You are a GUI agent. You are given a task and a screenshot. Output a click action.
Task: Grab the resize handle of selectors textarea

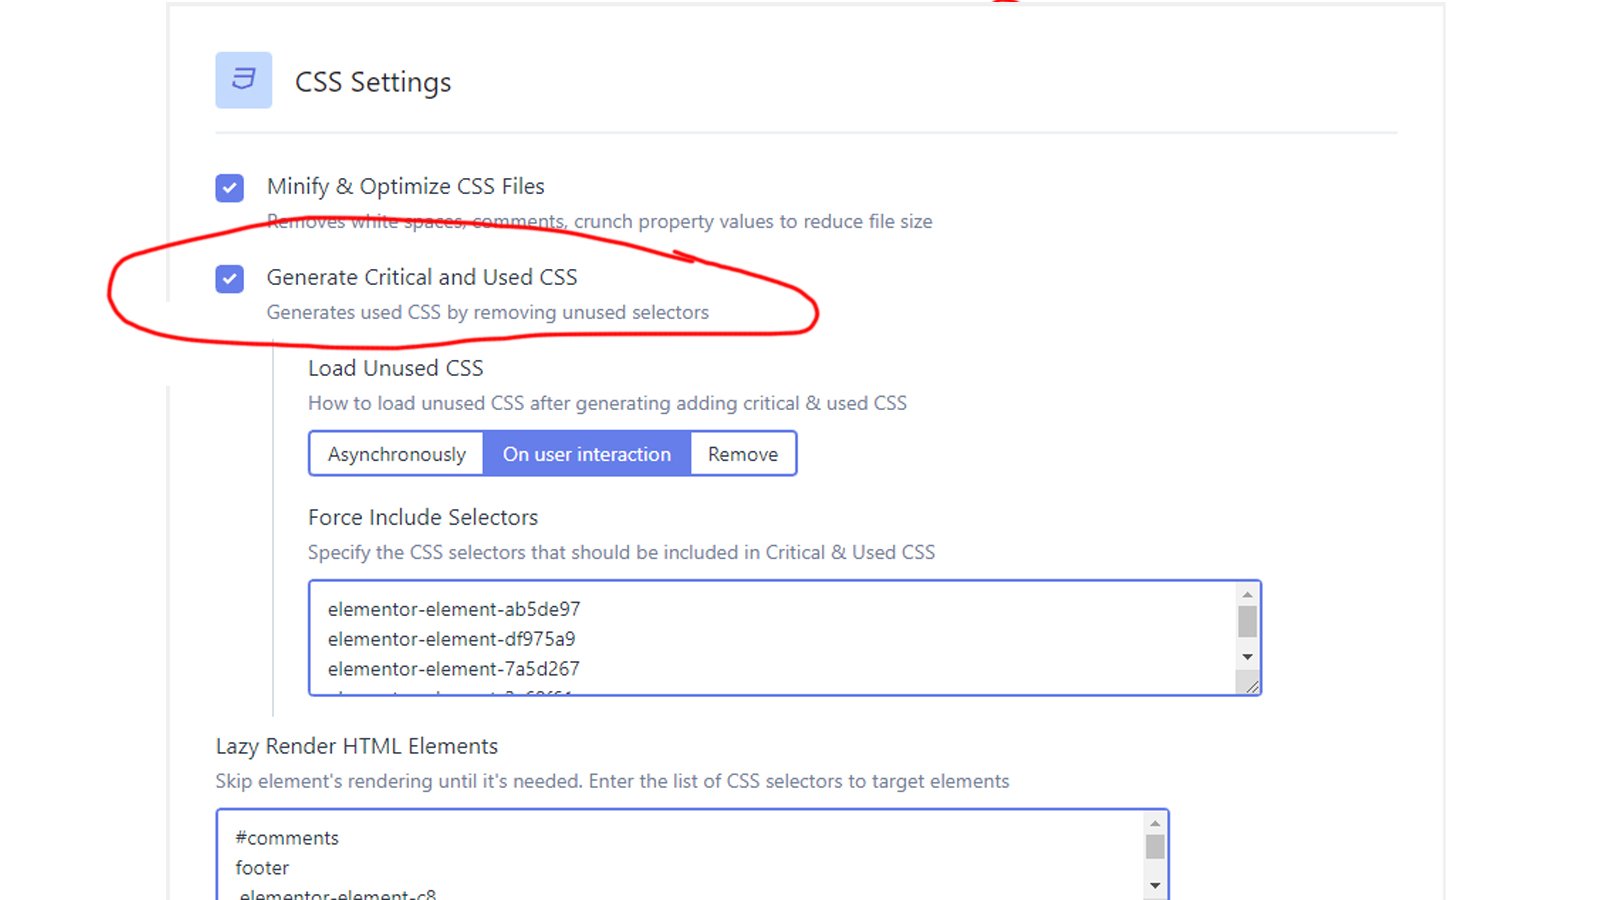coord(1251,686)
